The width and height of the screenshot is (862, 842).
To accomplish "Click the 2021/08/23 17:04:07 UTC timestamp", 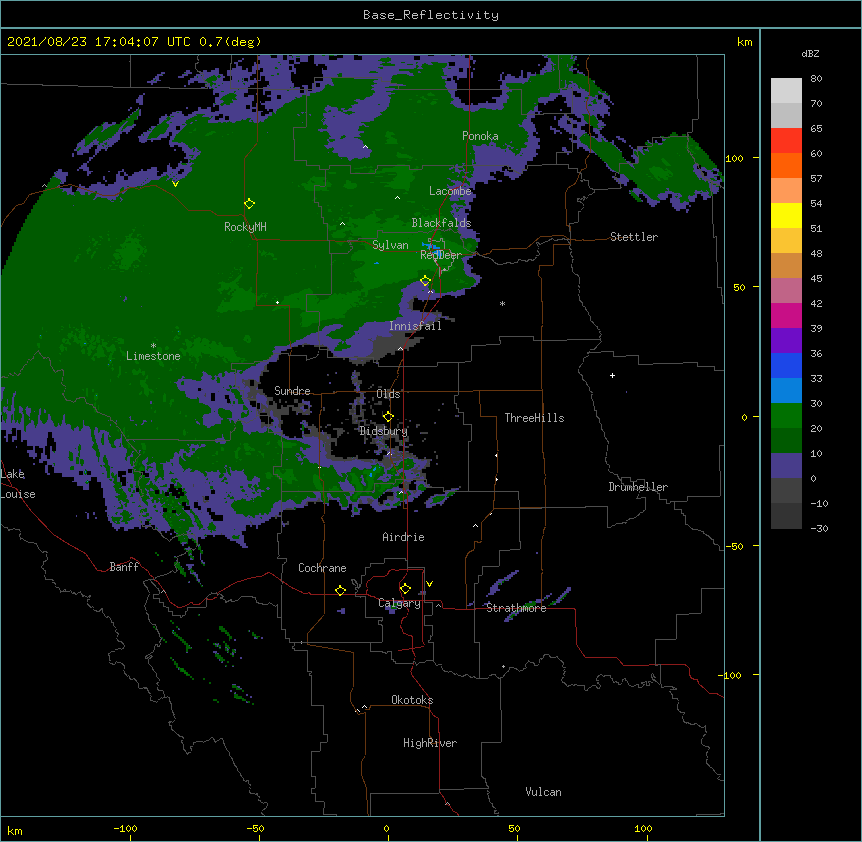I will [99, 42].
